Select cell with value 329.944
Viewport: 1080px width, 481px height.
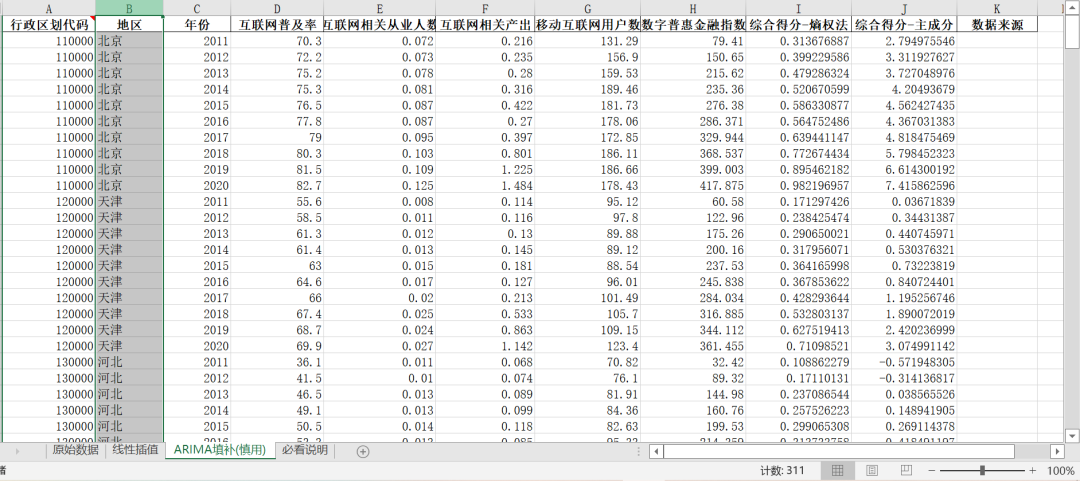pyautogui.click(x=693, y=137)
